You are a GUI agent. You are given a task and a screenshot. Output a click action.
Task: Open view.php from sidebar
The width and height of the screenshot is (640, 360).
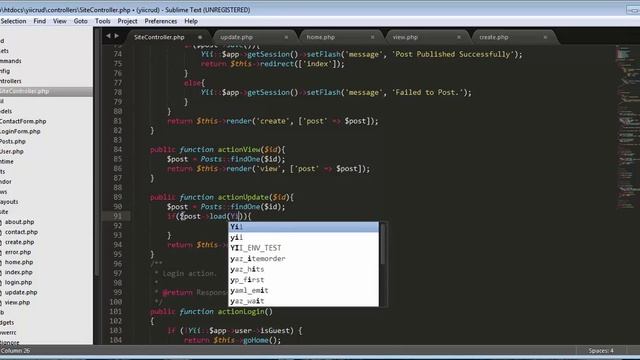tap(17, 302)
